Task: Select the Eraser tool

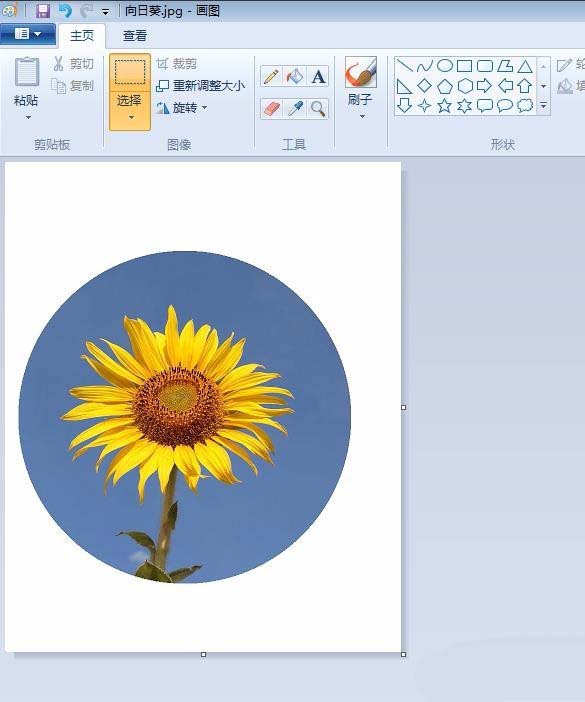Action: point(271,109)
